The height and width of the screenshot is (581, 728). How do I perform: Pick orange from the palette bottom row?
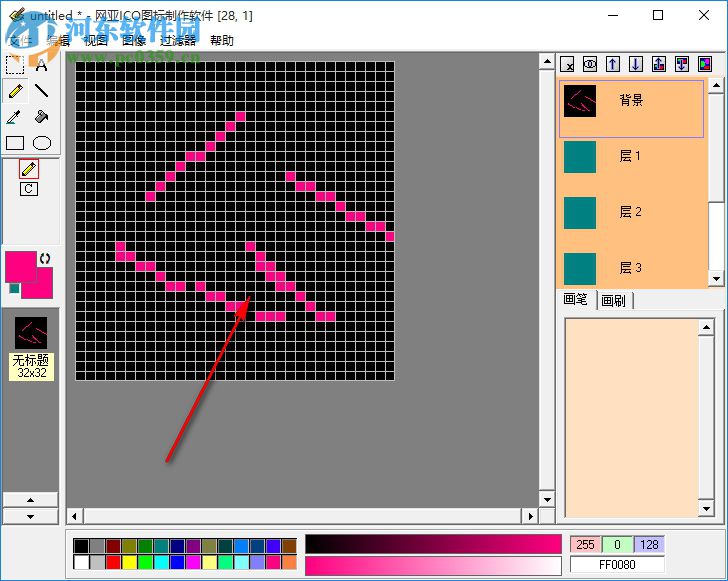tap(289, 562)
